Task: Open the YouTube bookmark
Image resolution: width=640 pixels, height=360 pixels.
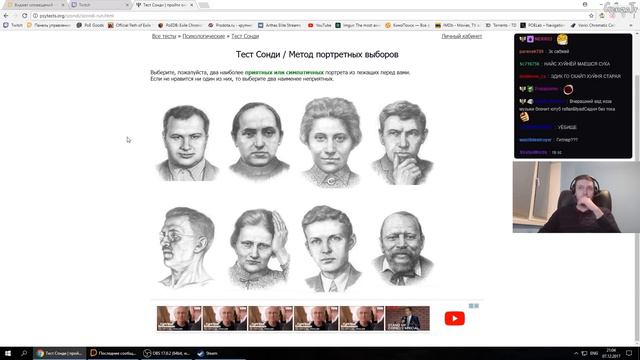Action: point(320,25)
